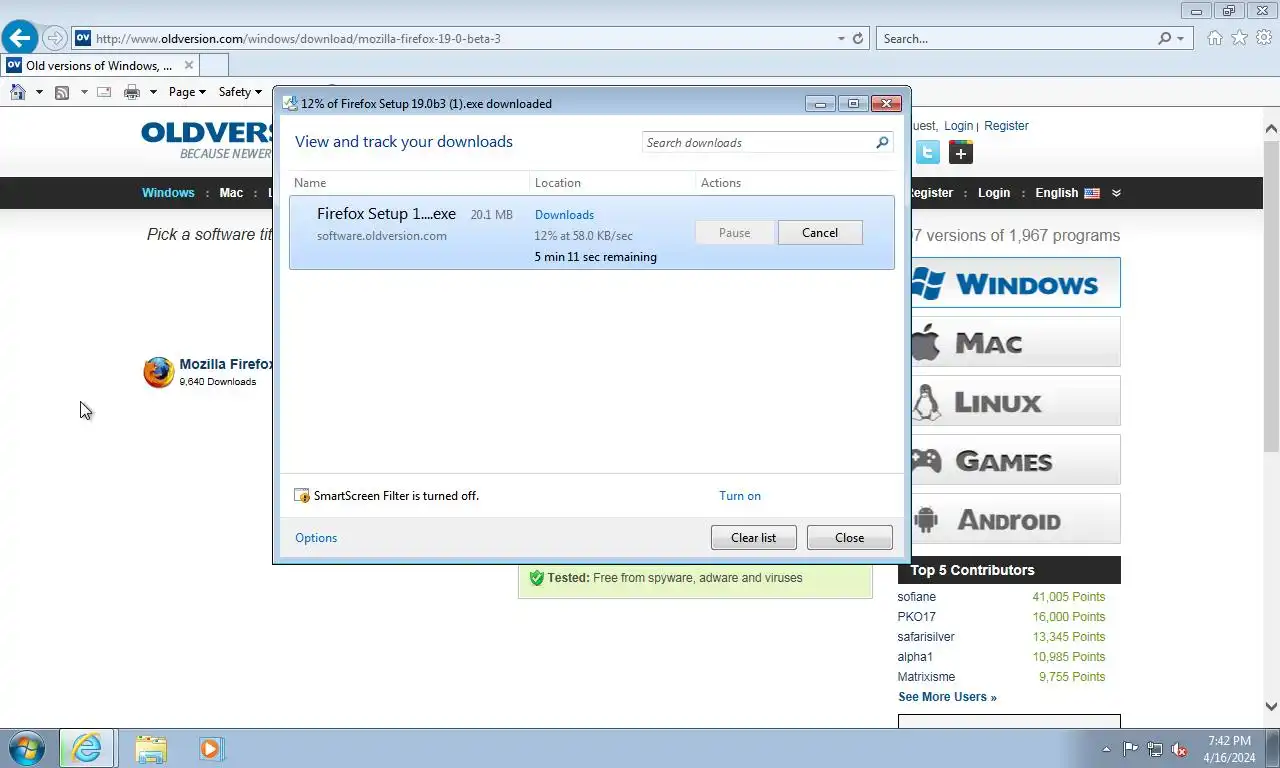Open IE Home page via house icon

1214,38
